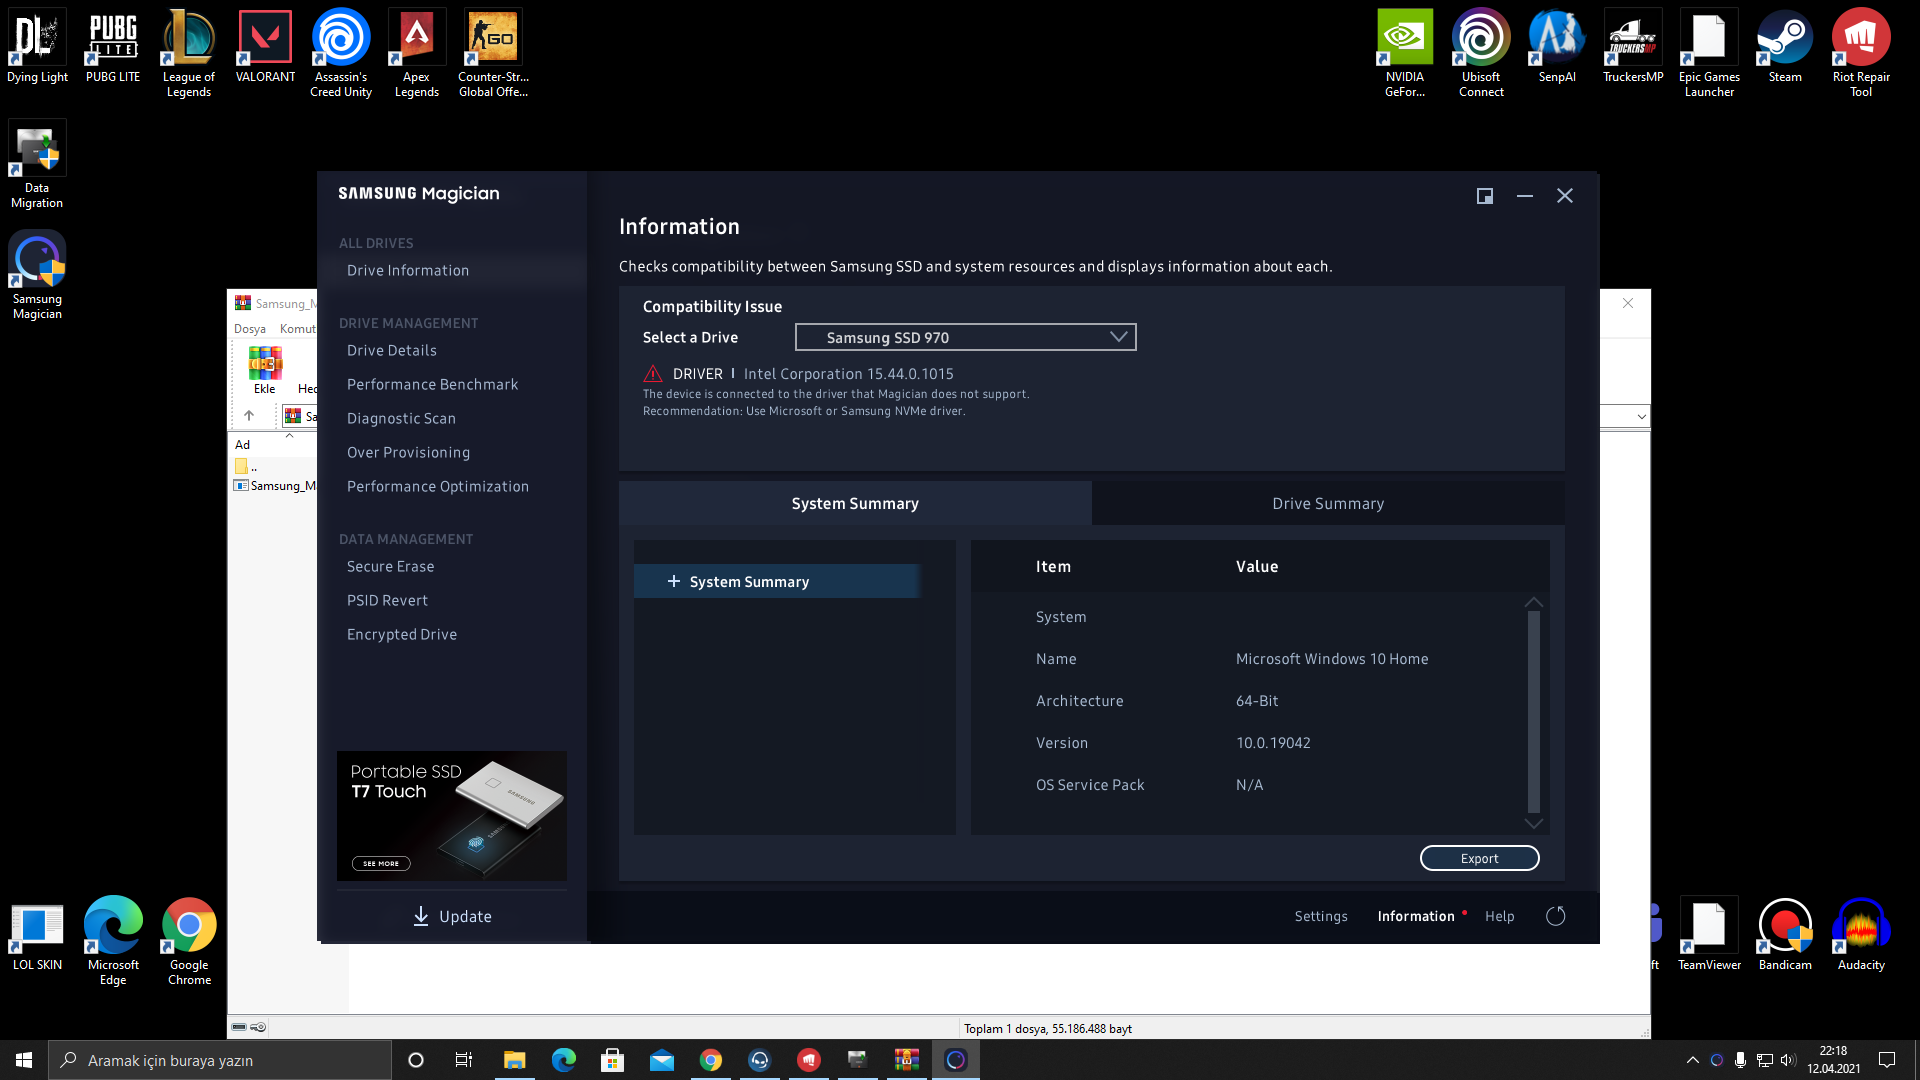Open notification center in taskbar
1920x1080 pixels.
point(1887,1060)
